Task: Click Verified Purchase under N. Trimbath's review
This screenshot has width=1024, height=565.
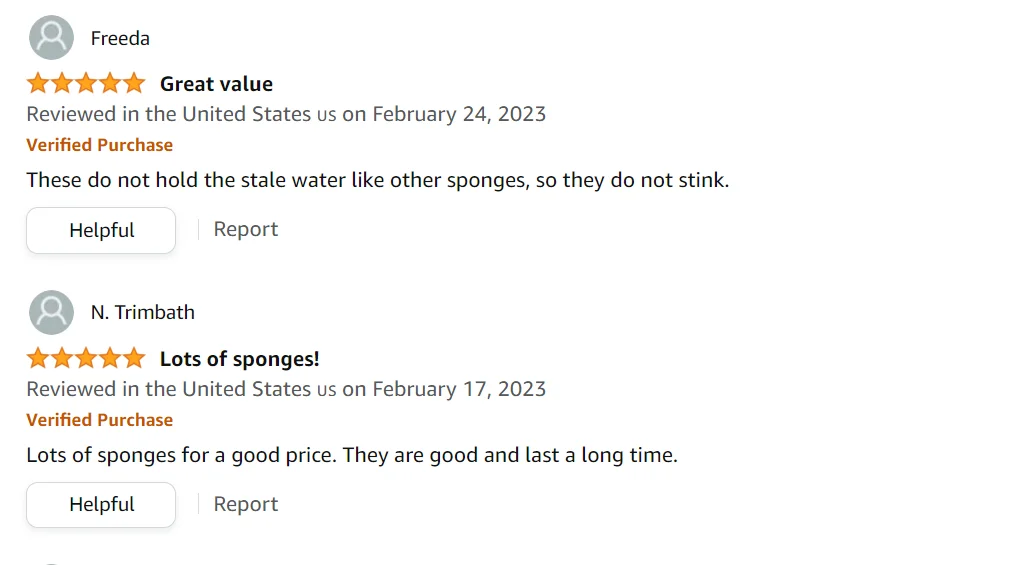Action: [99, 420]
